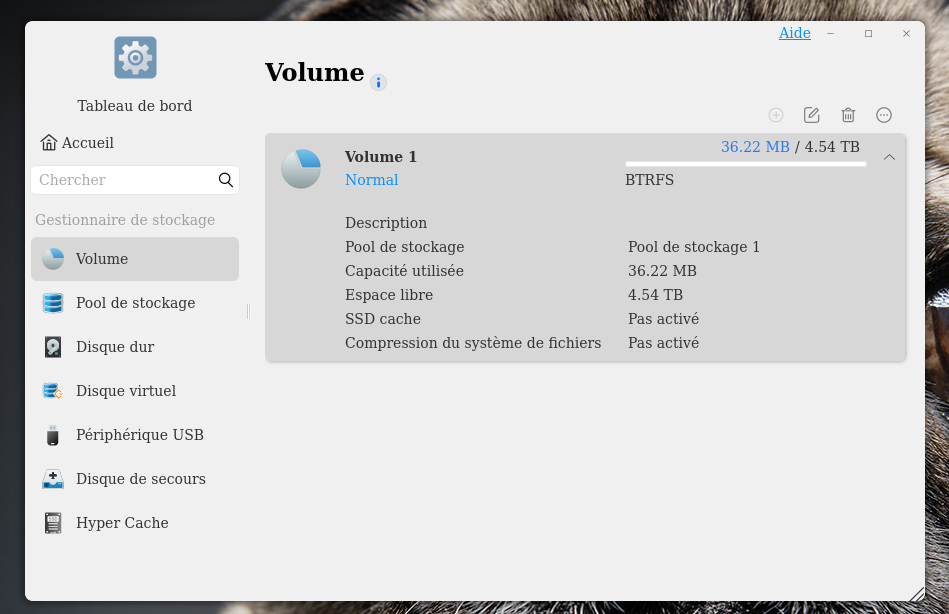Open Pool de stockage section
949x614 pixels.
pyautogui.click(x=135, y=303)
